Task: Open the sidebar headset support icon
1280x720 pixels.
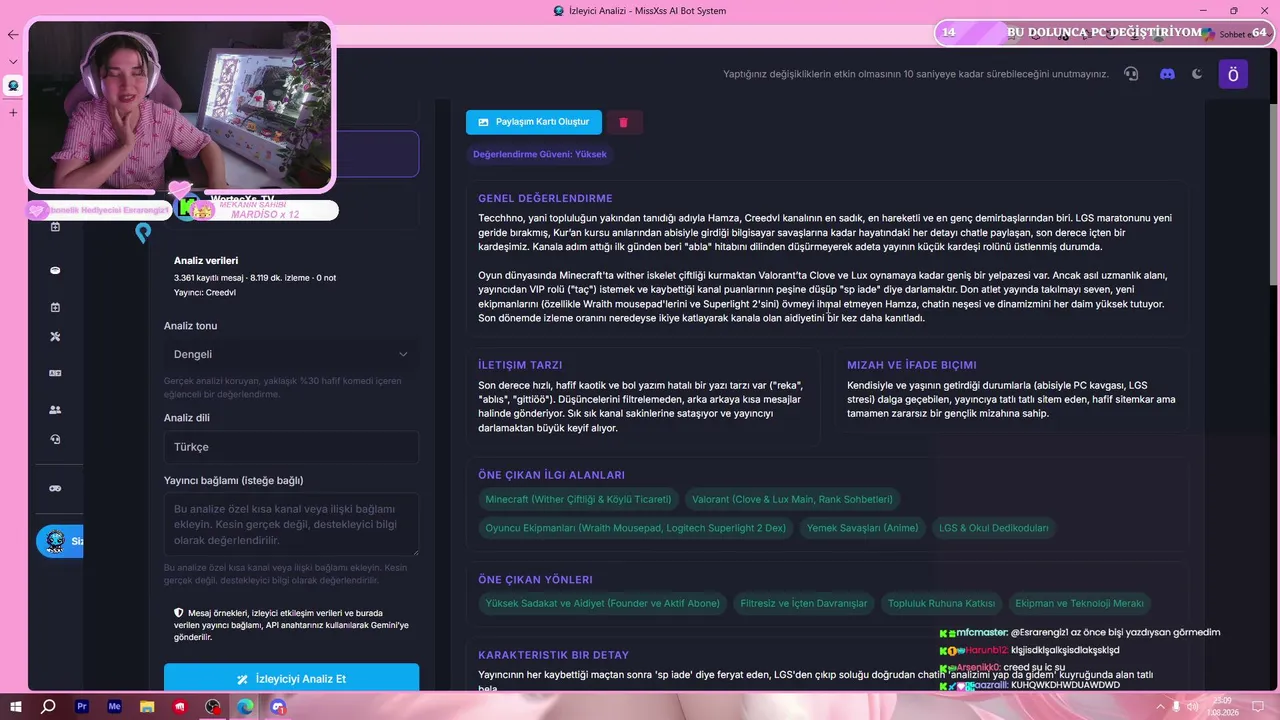Action: coord(55,439)
